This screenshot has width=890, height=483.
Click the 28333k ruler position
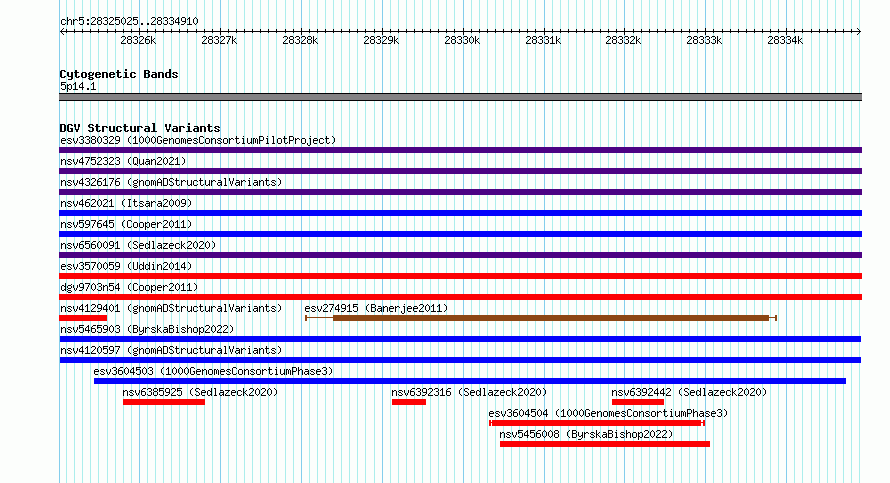pos(704,40)
